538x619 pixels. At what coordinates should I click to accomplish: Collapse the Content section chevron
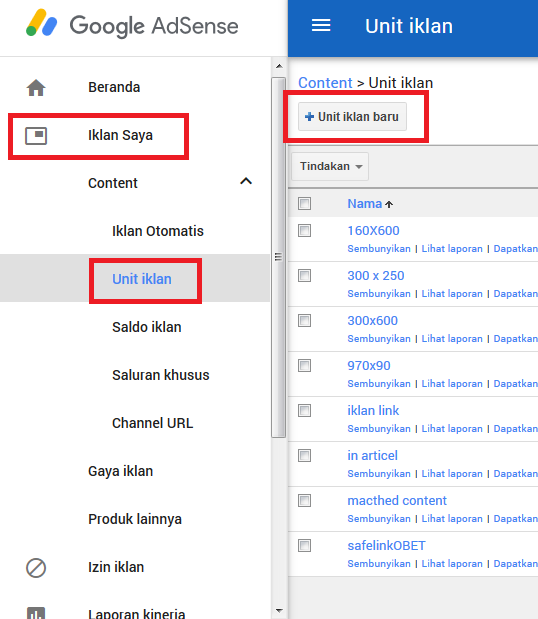[246, 182]
